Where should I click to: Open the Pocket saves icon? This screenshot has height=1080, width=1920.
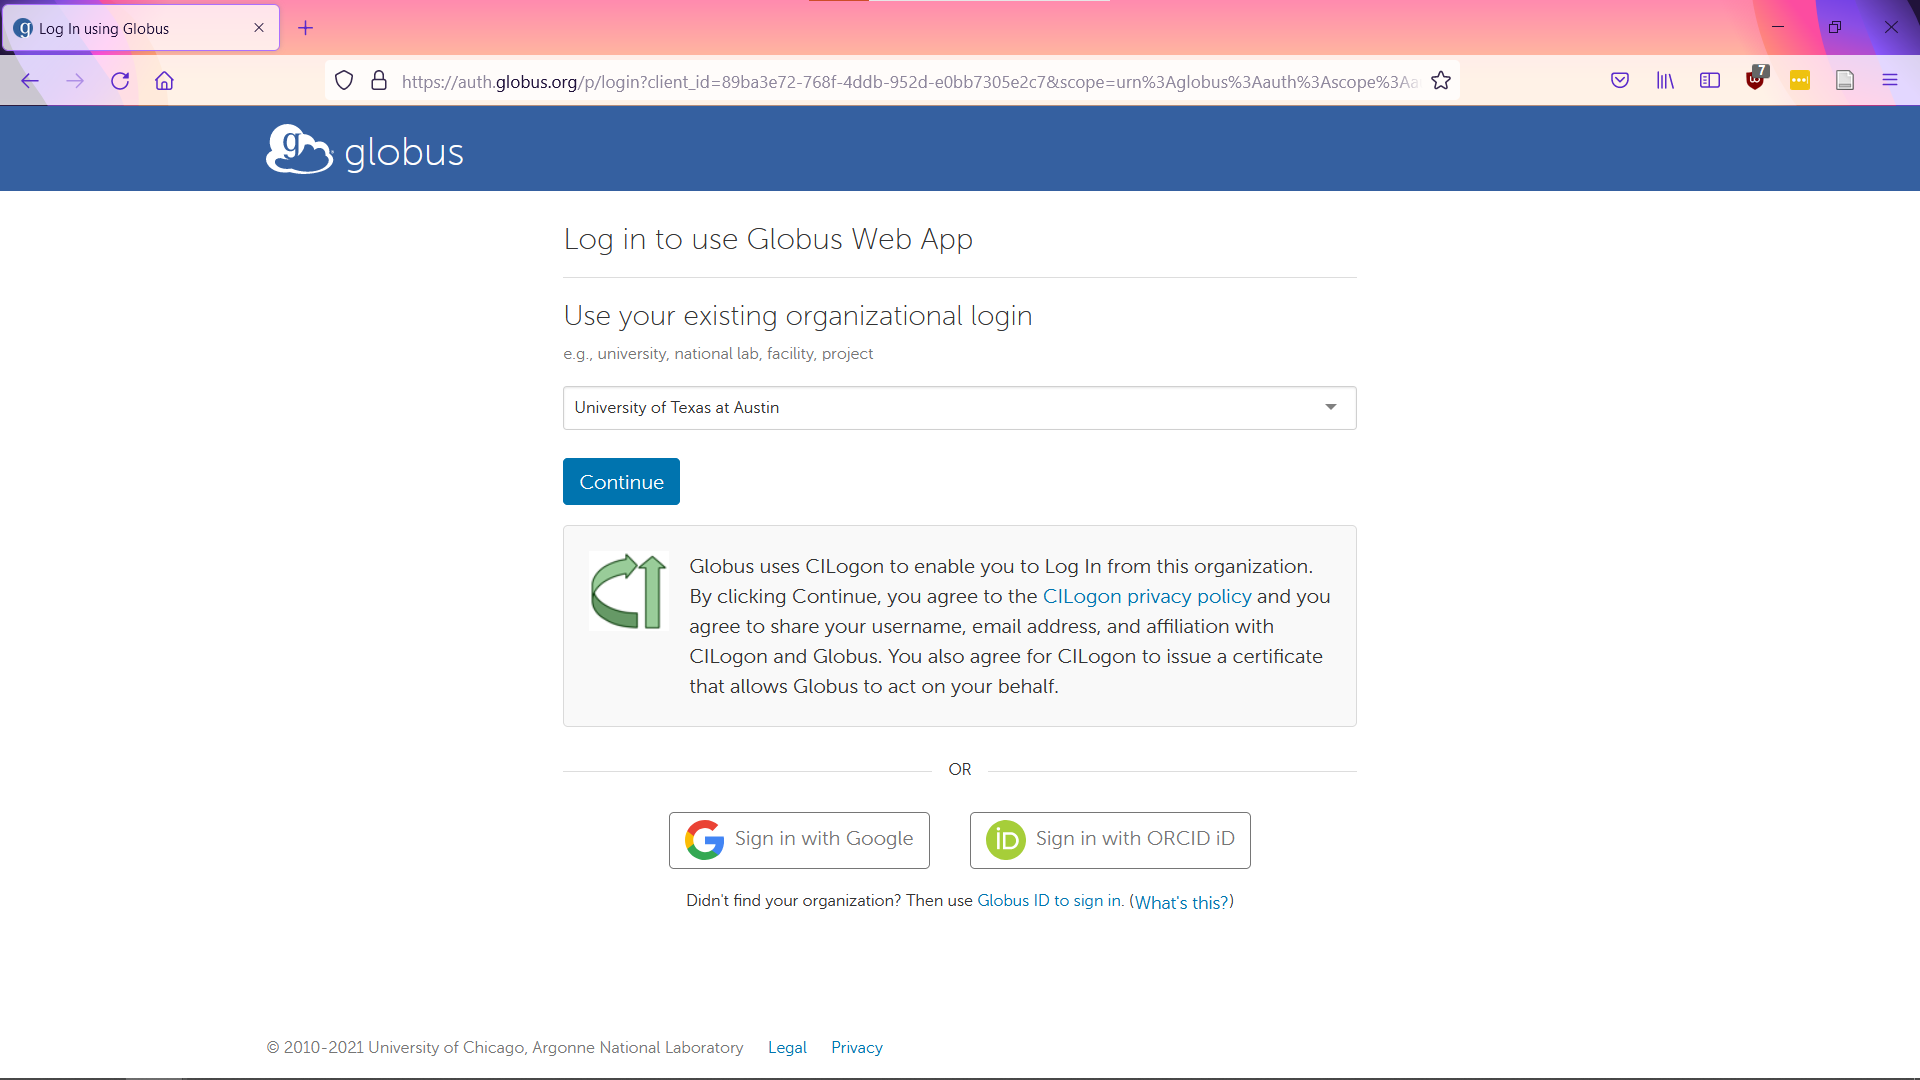[x=1620, y=80]
